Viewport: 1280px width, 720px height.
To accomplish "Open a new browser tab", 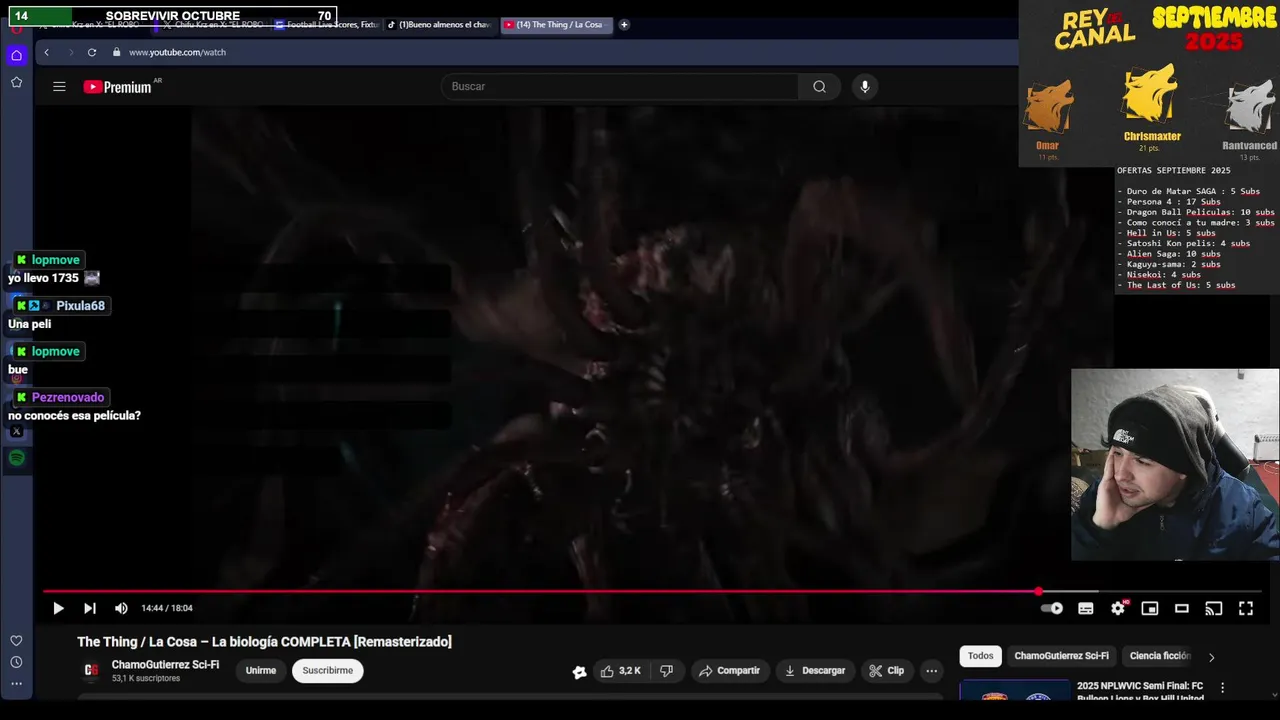I will (624, 25).
